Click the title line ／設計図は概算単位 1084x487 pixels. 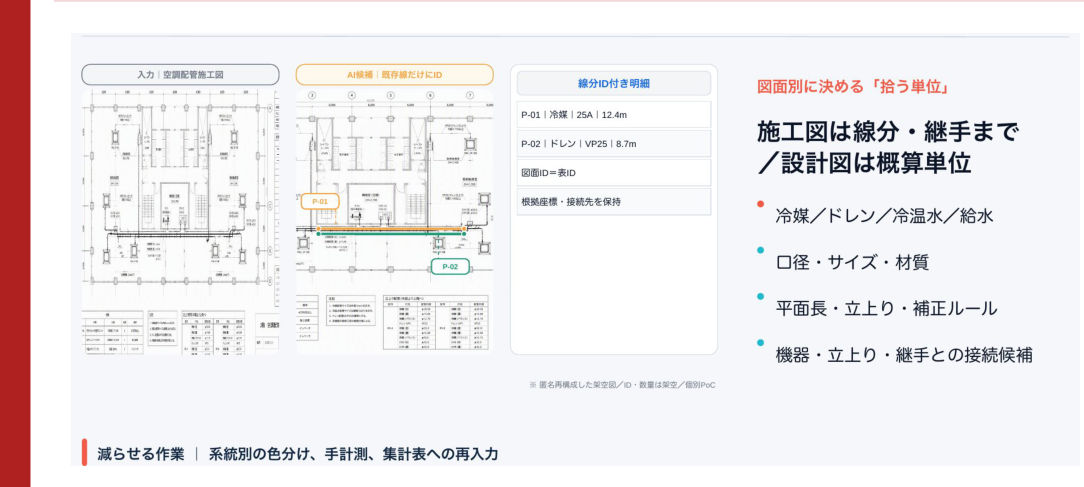[x=864, y=163]
